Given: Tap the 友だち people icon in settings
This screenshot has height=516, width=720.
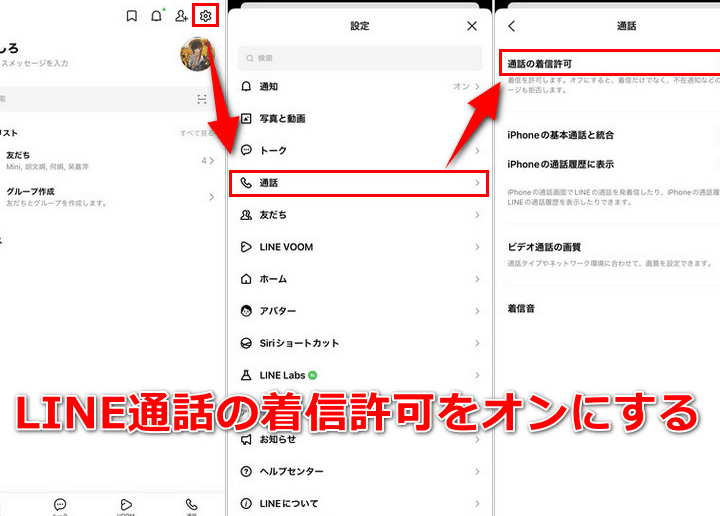Looking at the screenshot, I should point(246,215).
